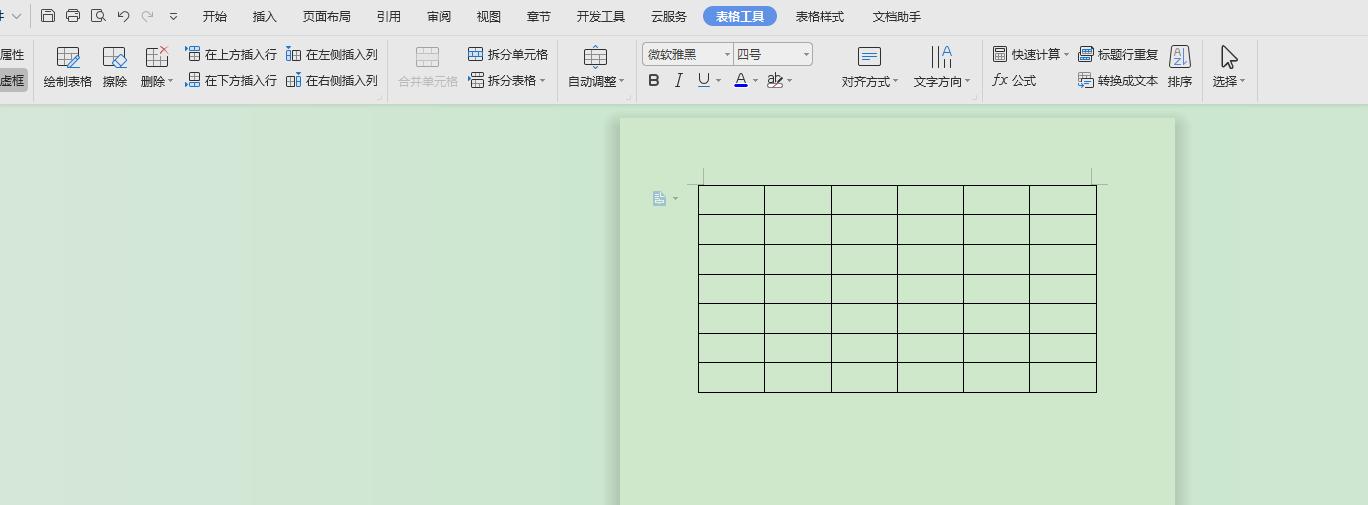Redo the last undone action
Image resolution: width=1368 pixels, height=505 pixels.
(148, 16)
